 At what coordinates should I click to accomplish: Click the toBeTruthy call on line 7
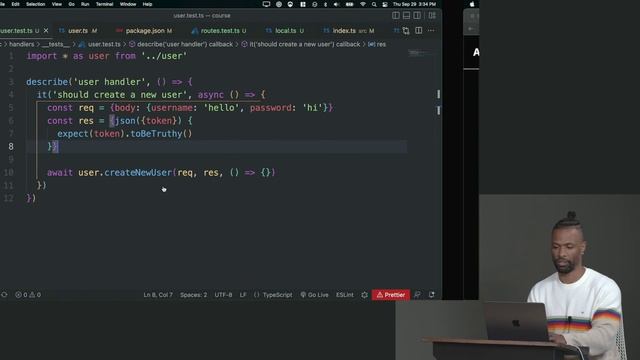[x=156, y=134]
